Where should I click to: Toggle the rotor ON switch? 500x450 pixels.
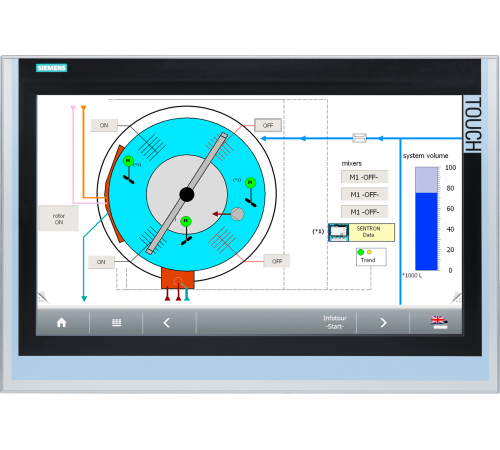(x=59, y=219)
